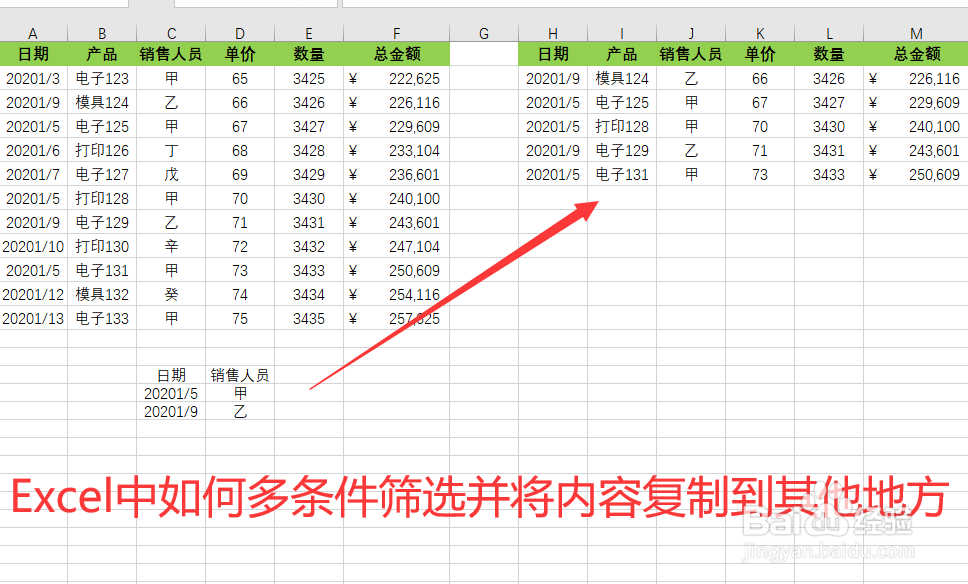Select the cell showing 打印130
968x584 pixels.
pyautogui.click(x=101, y=246)
